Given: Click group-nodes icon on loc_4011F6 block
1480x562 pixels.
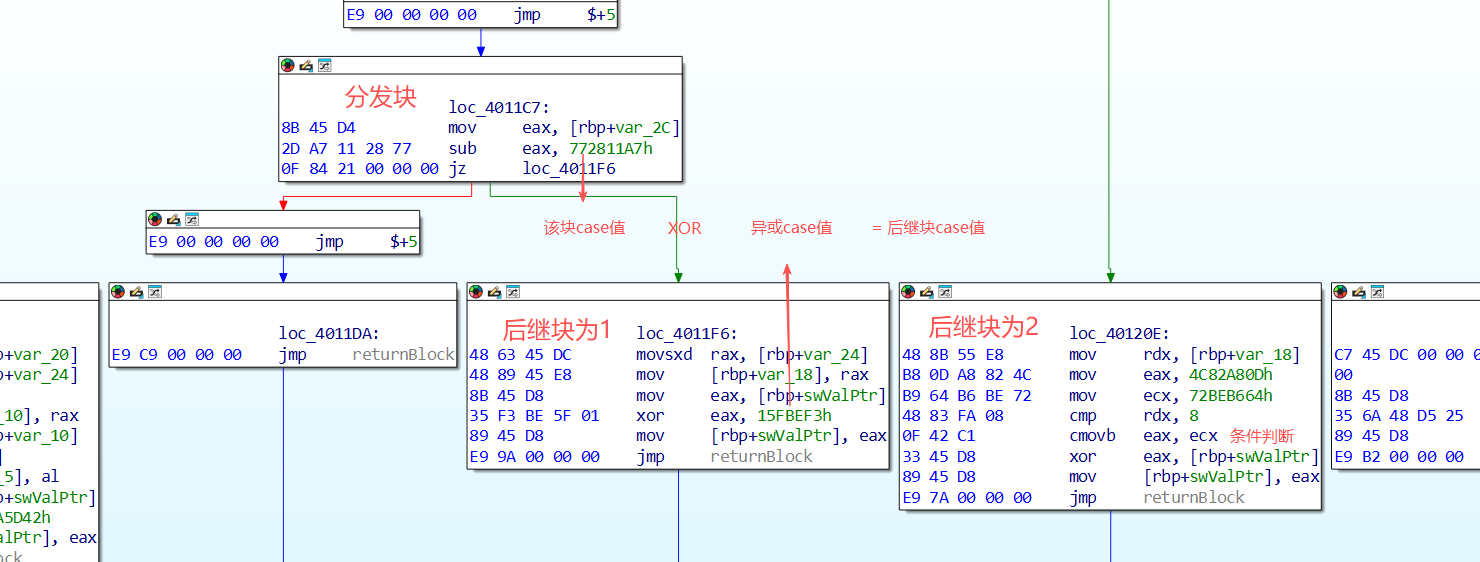Looking at the screenshot, I should point(512,291).
